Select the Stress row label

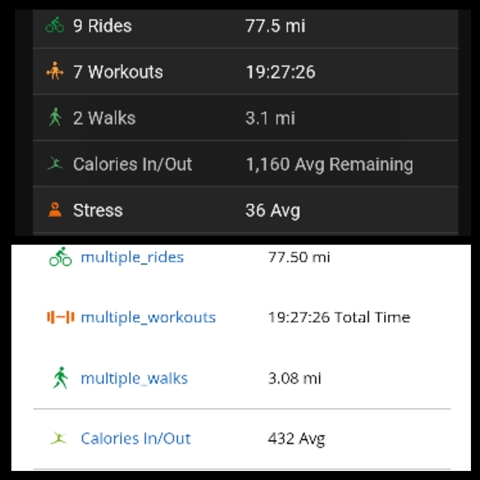98,210
